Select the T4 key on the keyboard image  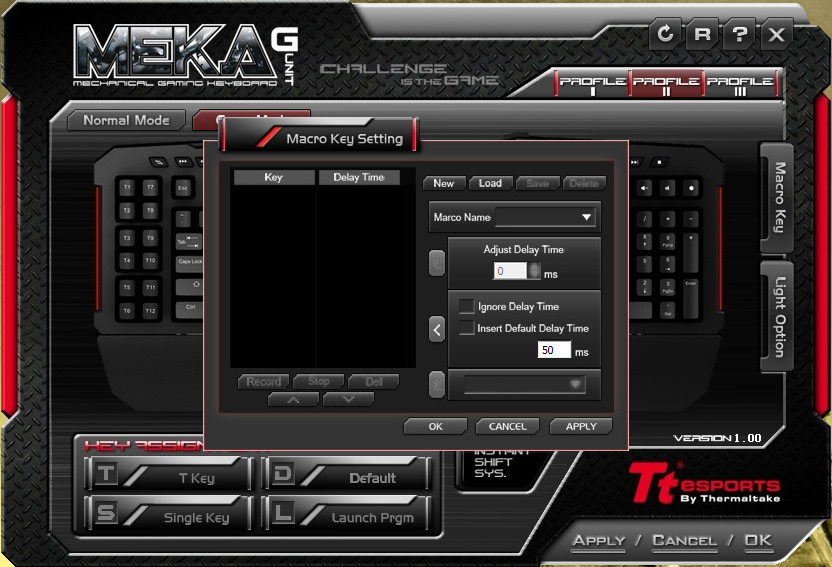pyautogui.click(x=127, y=260)
